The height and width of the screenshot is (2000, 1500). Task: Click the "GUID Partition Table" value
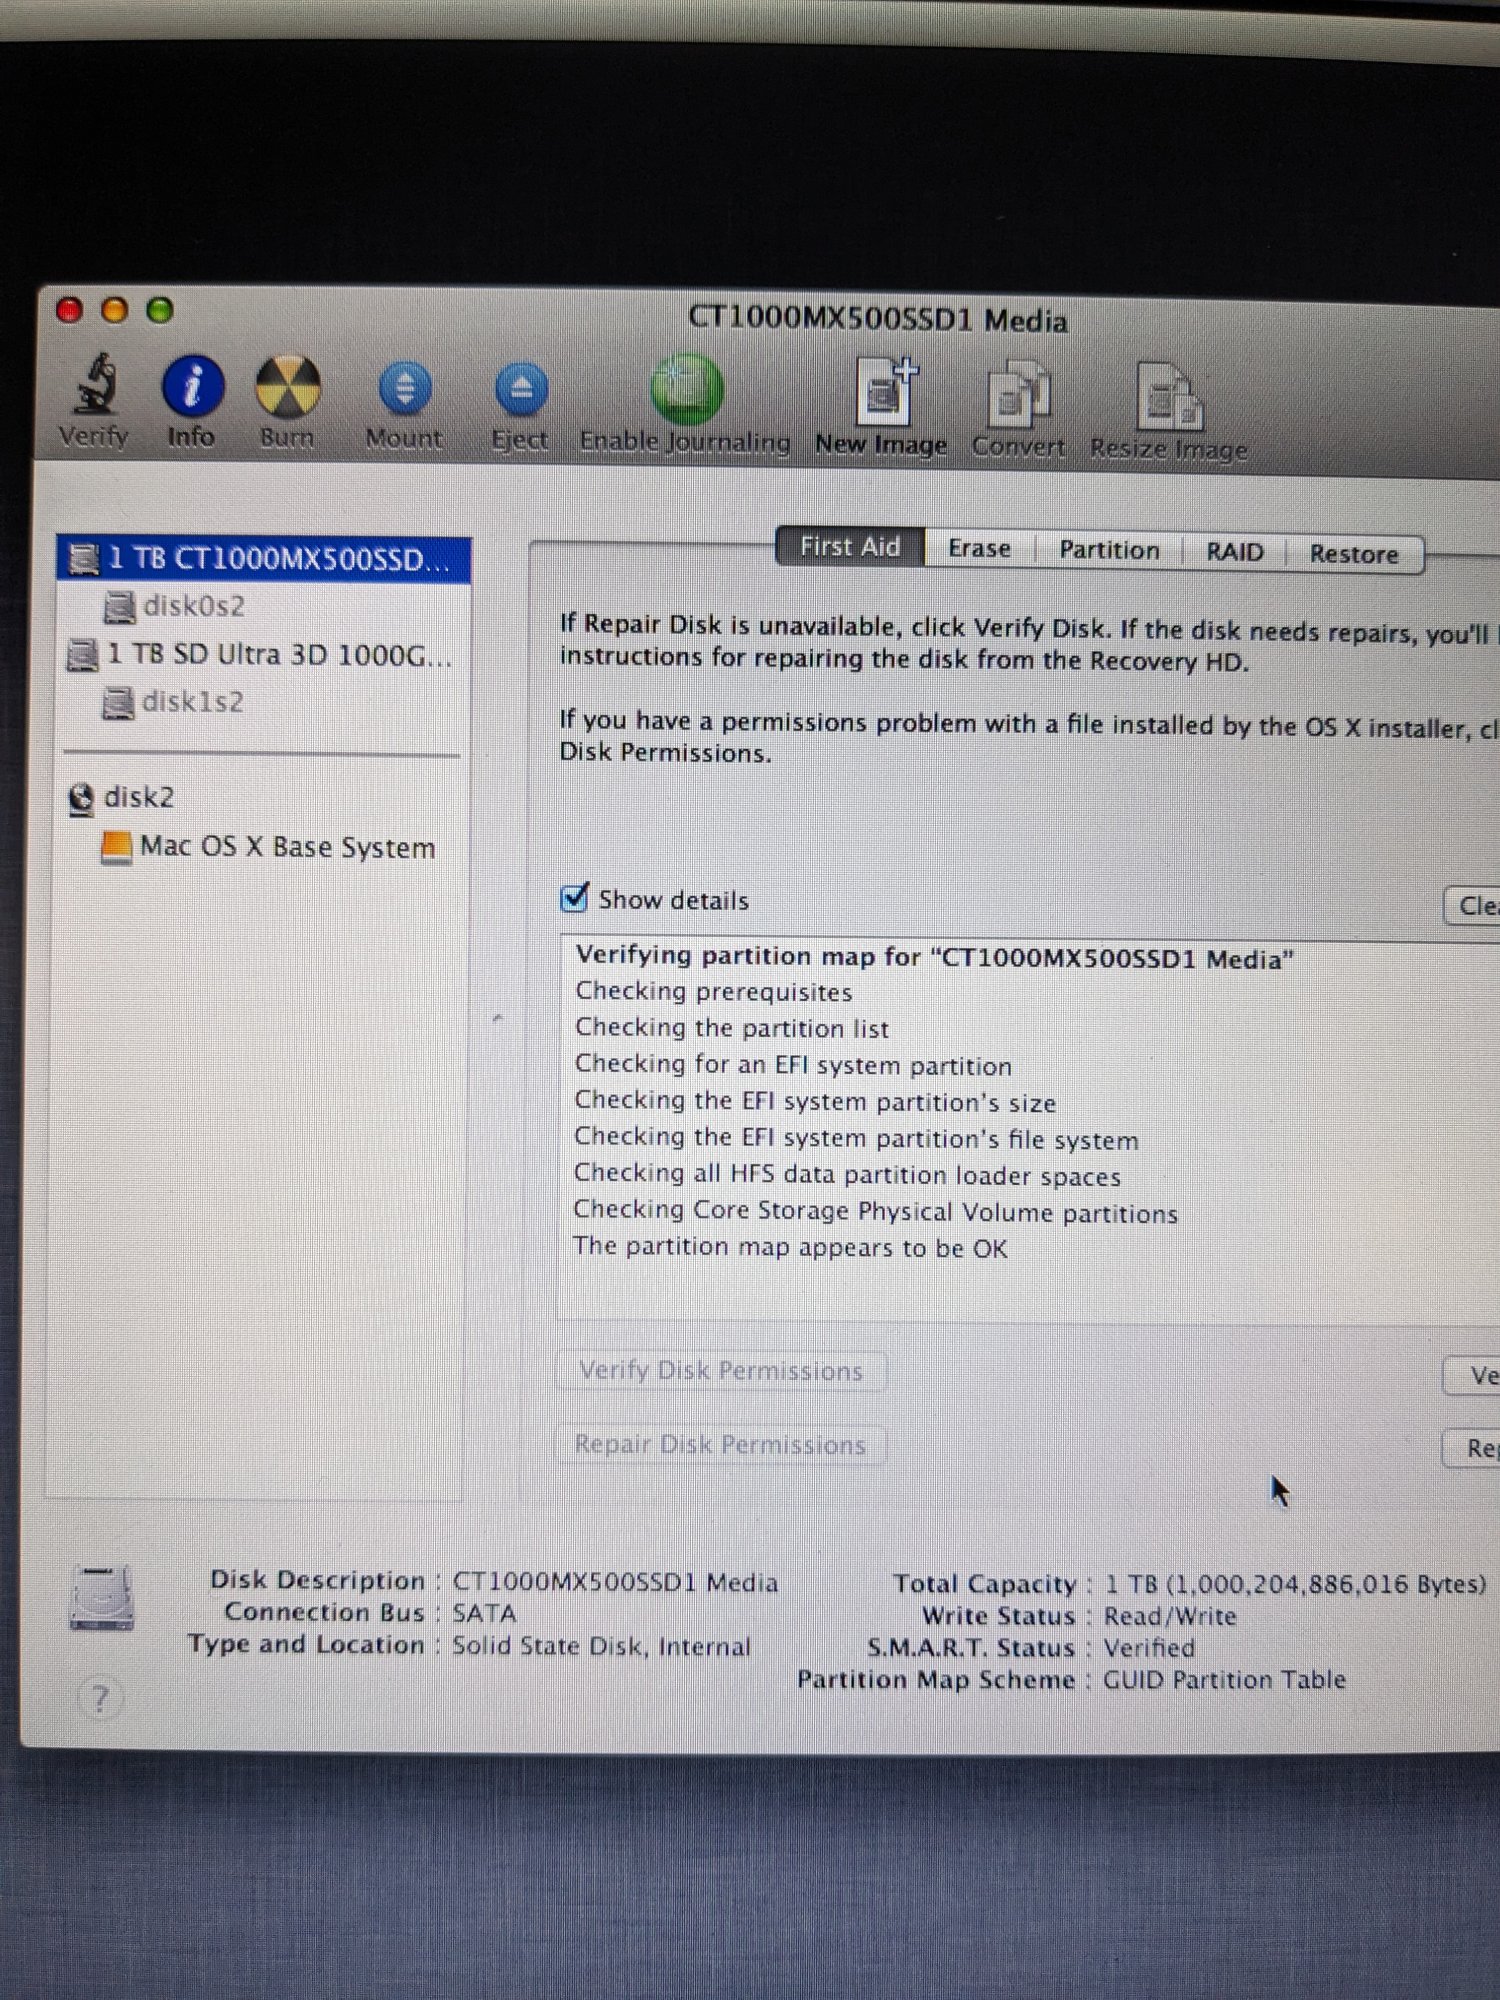(1224, 1680)
